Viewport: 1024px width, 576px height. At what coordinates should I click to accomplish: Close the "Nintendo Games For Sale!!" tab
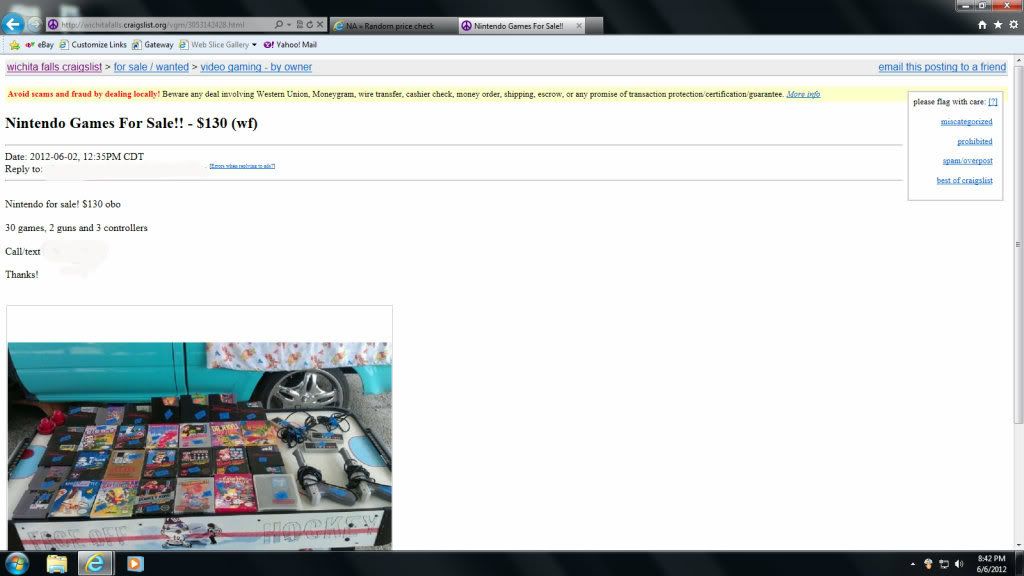[578, 25]
